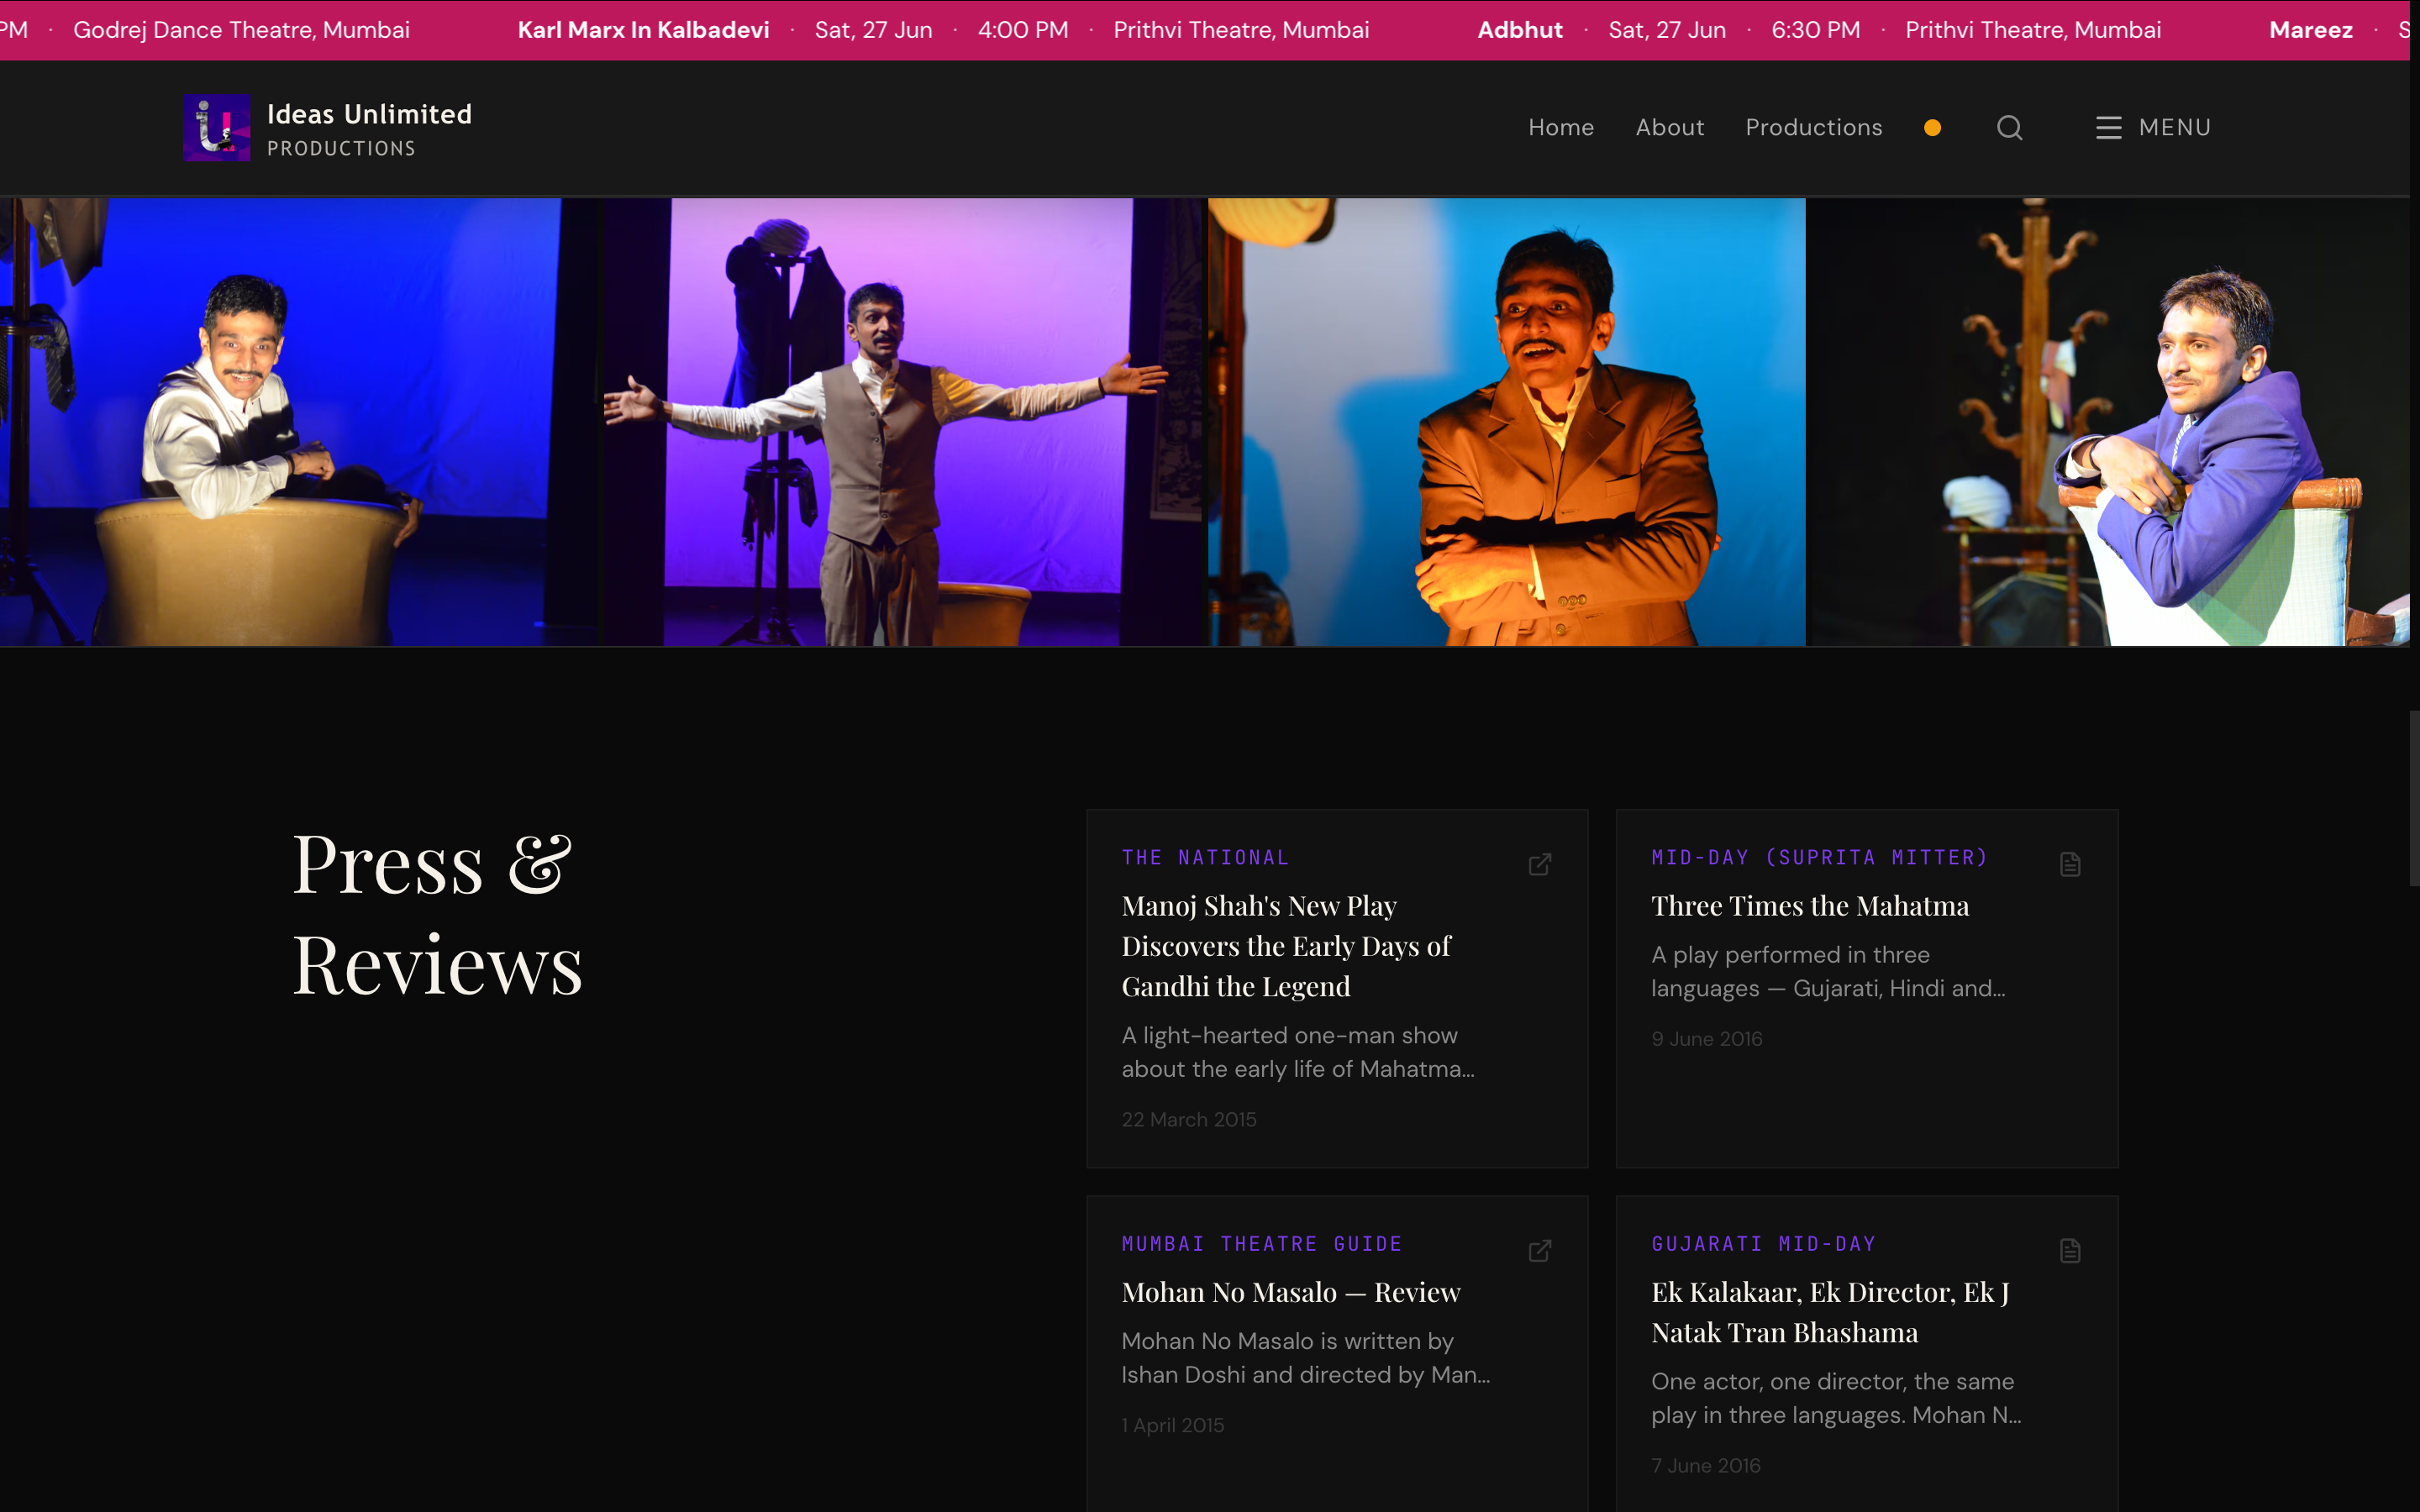This screenshot has height=1512, width=2420.
Task: Click MID-DAY (SUPRITA MITTER) source label
Action: click(x=1819, y=857)
